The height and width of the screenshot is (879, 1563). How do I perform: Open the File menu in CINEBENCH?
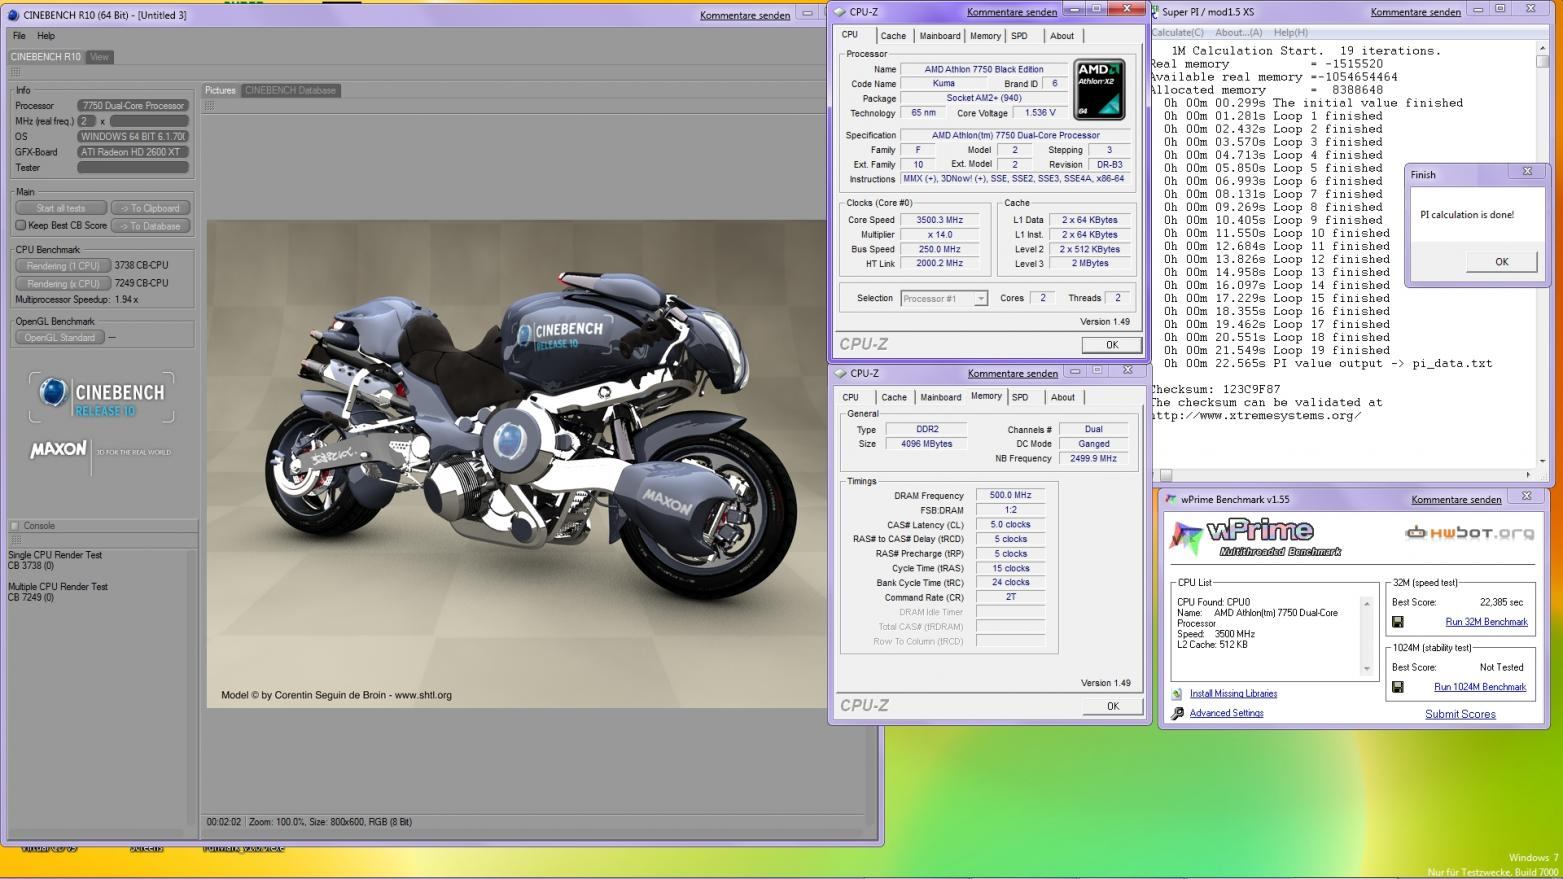pos(19,36)
